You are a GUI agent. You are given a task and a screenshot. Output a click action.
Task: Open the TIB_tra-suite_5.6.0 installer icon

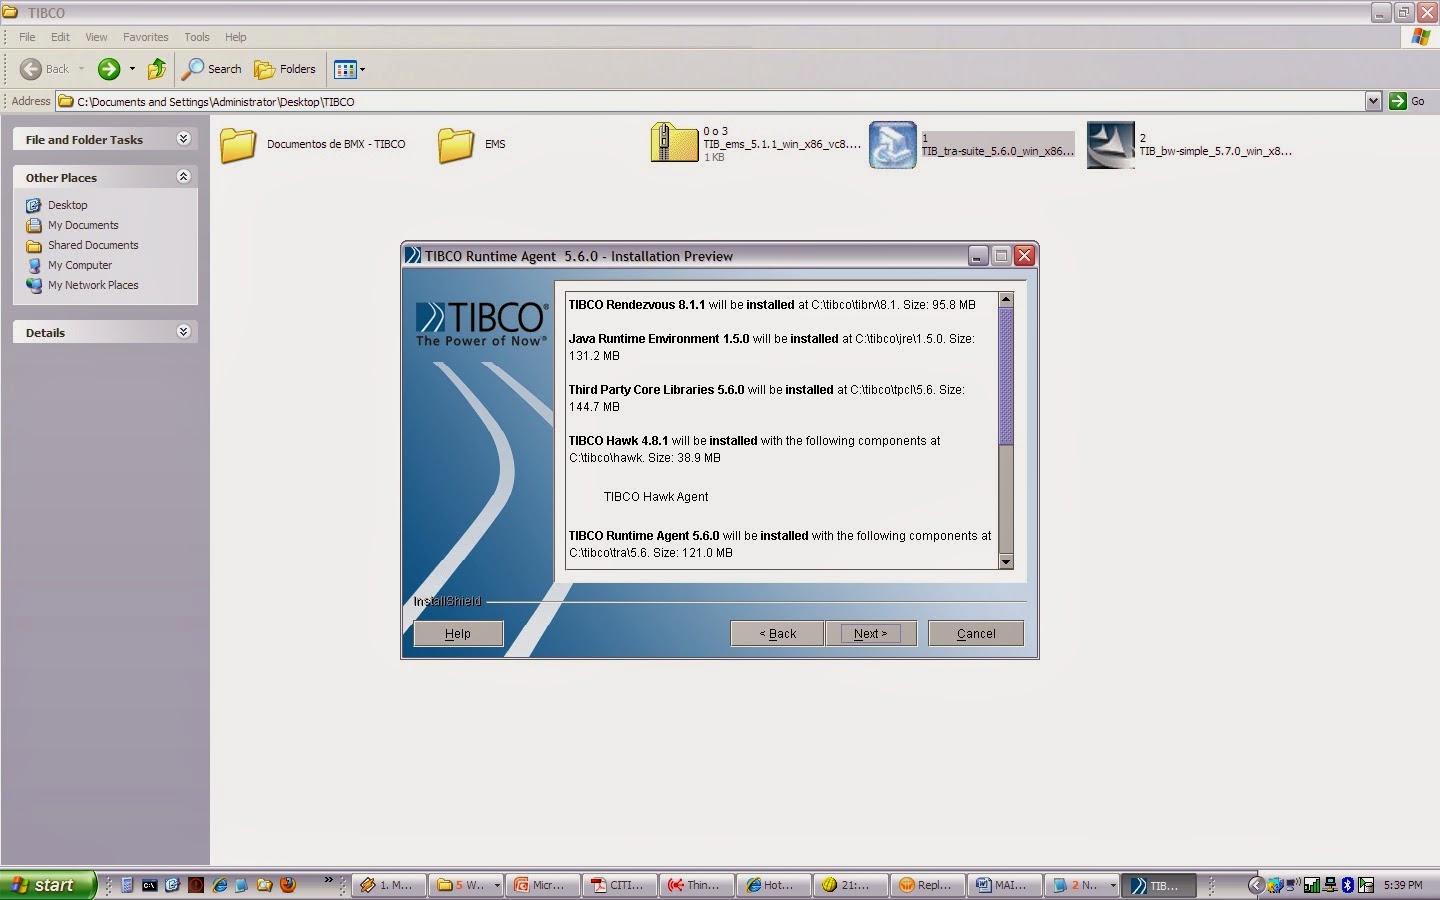point(891,145)
